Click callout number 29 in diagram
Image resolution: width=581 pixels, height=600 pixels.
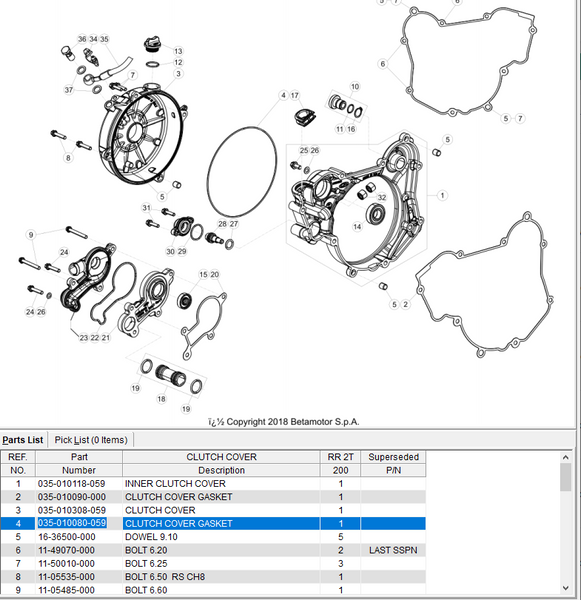click(182, 251)
